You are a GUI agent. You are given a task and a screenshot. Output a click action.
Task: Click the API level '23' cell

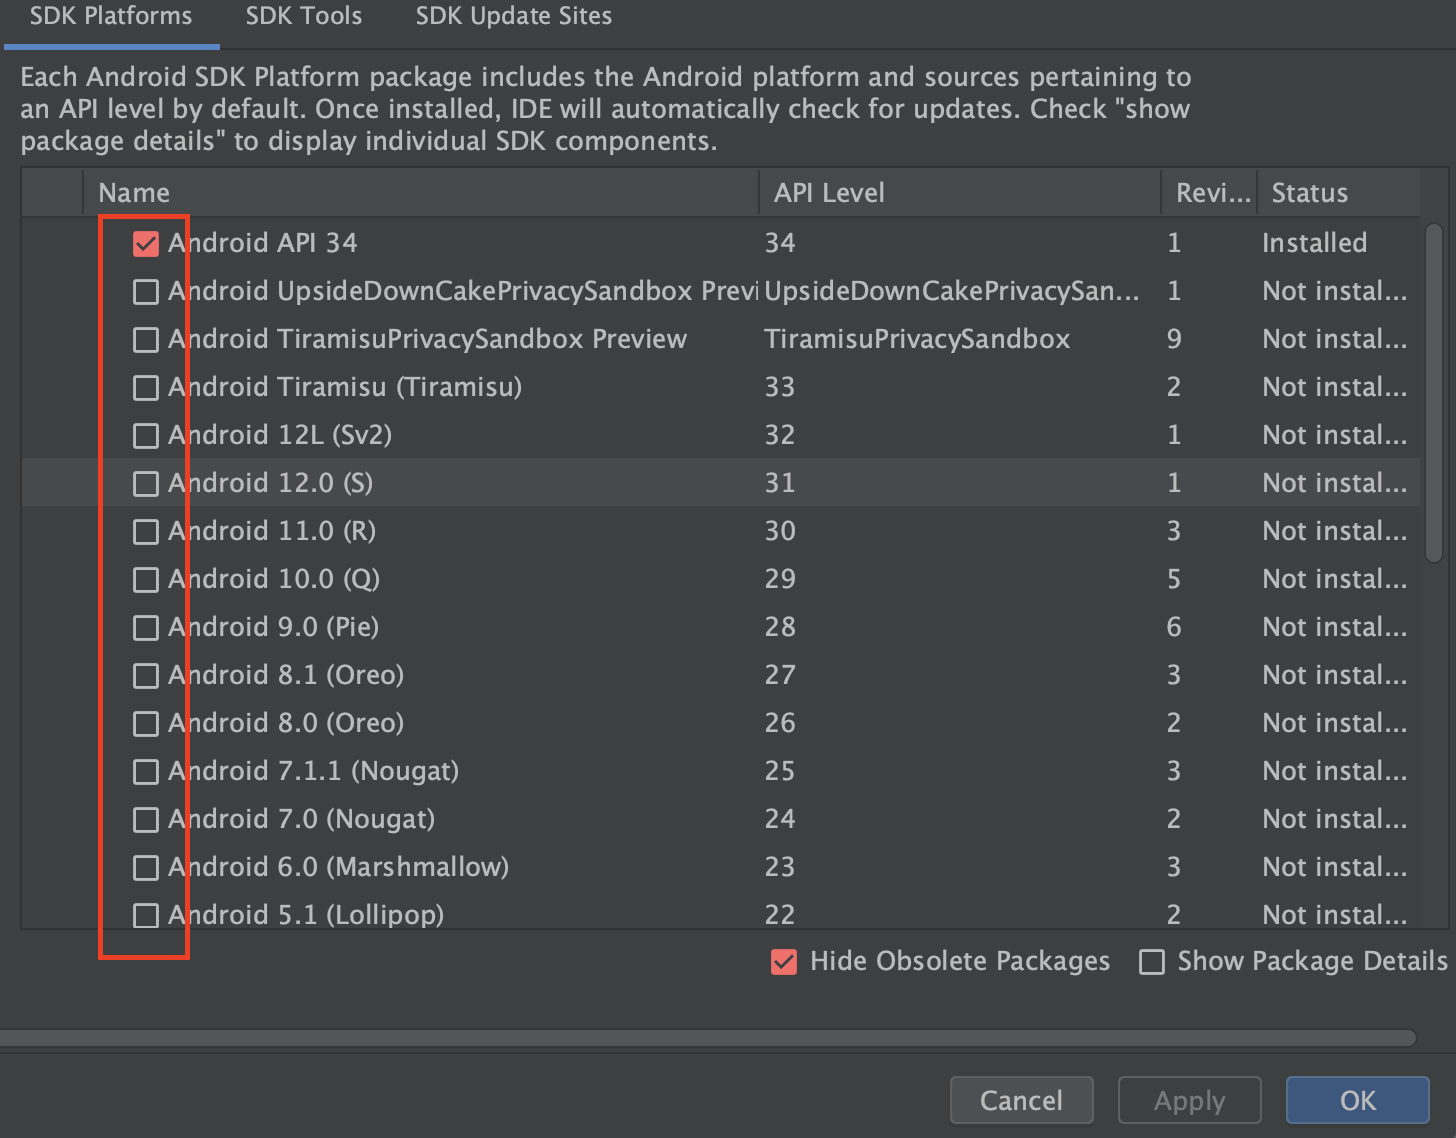[780, 867]
